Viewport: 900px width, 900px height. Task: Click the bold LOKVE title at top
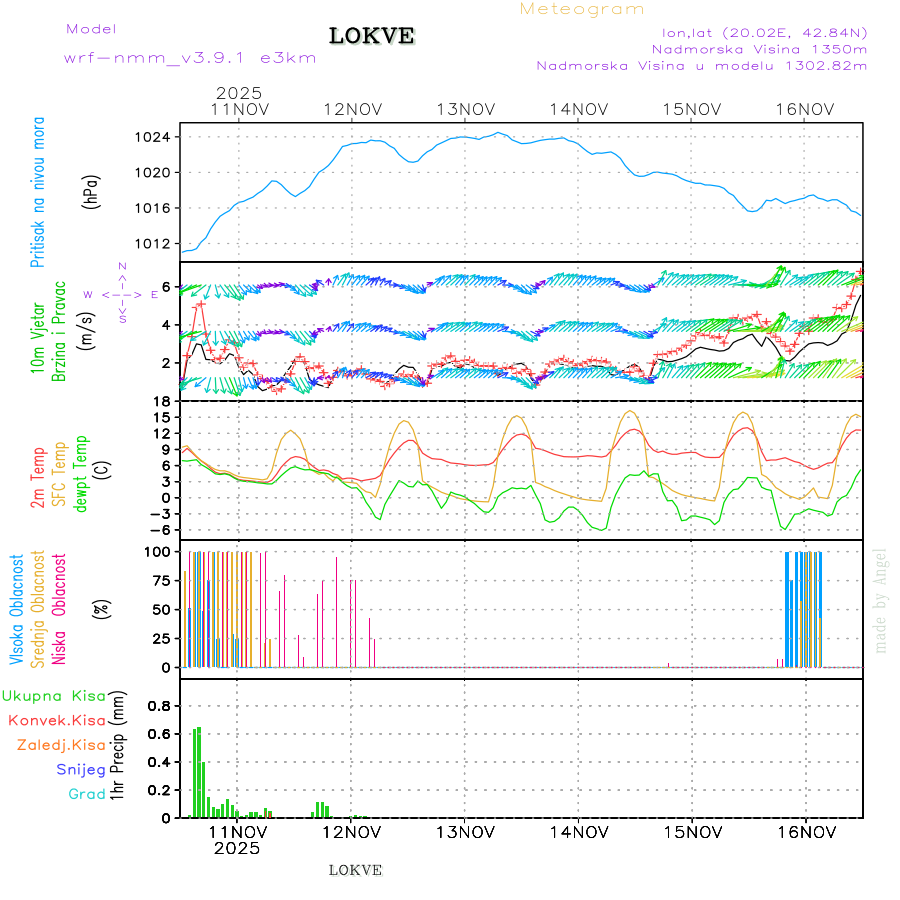[371, 36]
